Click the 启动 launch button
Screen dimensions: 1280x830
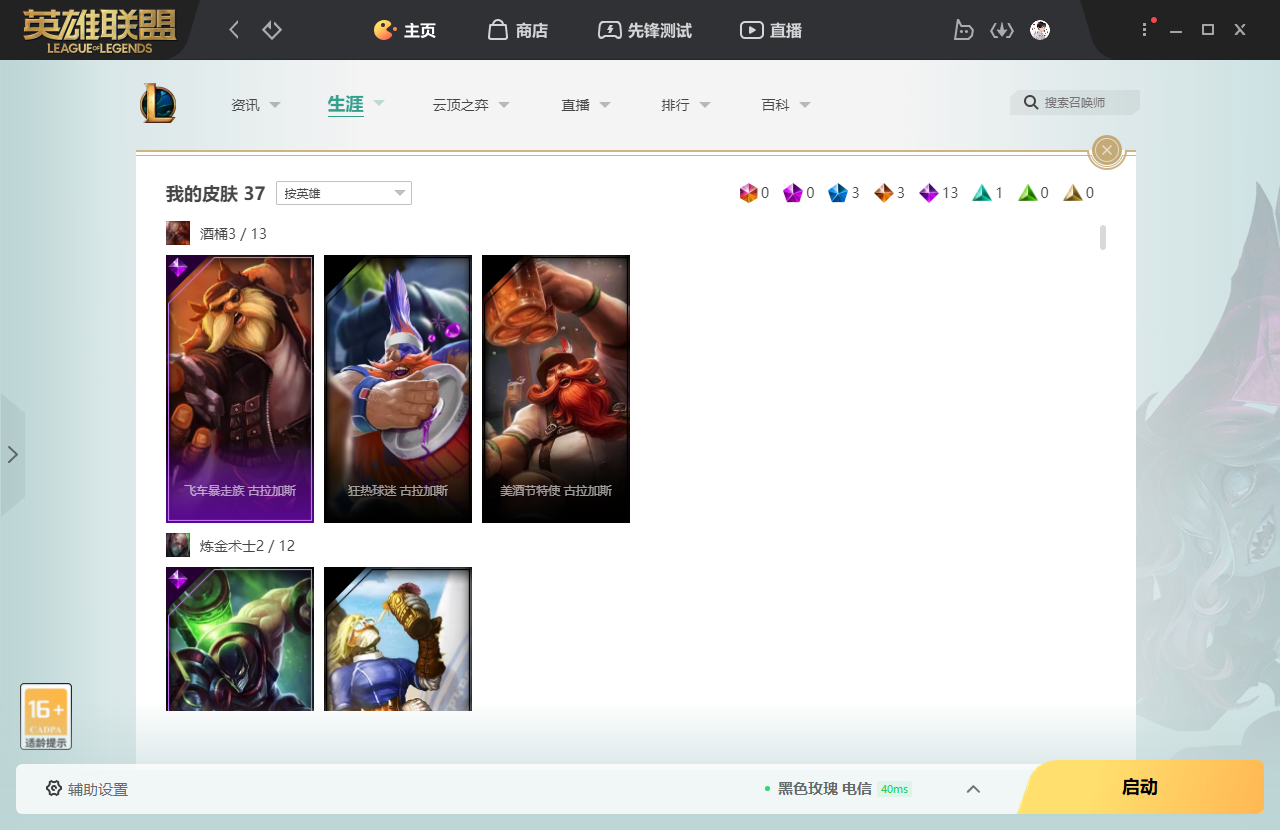pos(1140,787)
